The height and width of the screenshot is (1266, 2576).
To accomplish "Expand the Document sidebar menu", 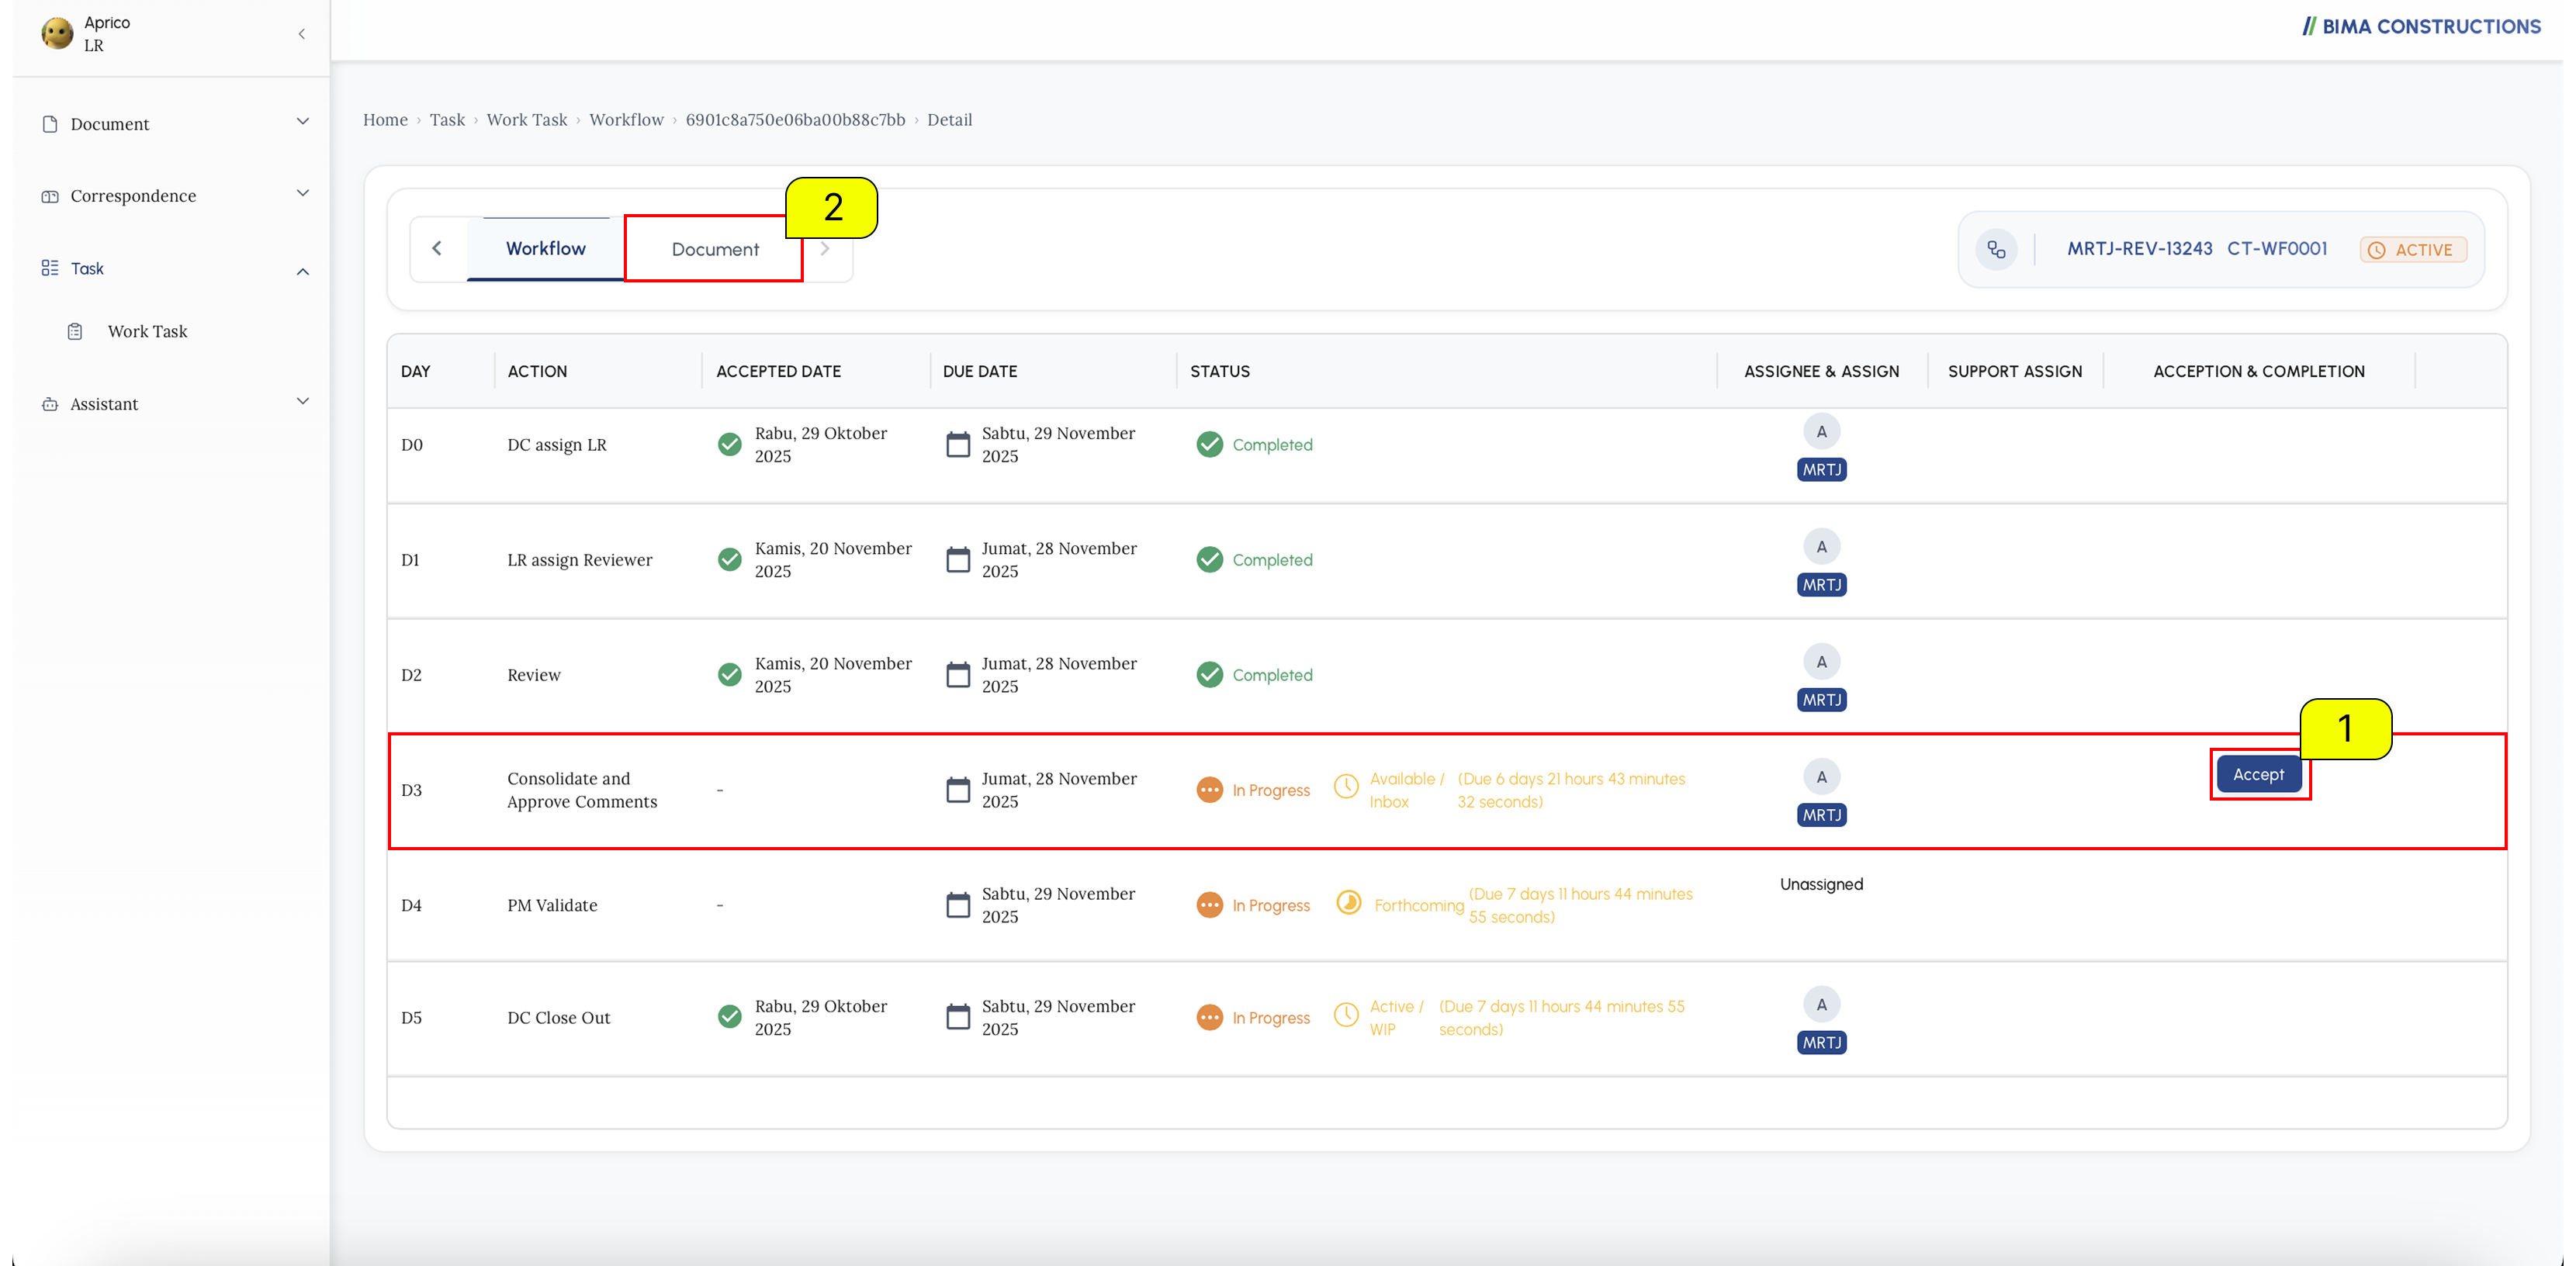I will click(302, 121).
